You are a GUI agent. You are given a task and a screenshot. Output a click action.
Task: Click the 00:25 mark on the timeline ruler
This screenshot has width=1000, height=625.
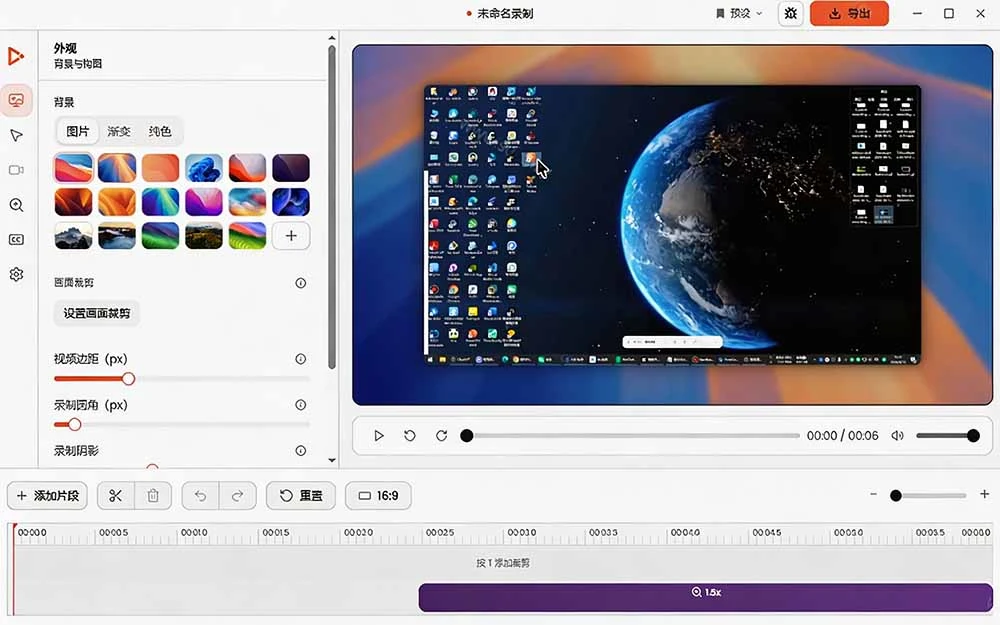point(440,533)
